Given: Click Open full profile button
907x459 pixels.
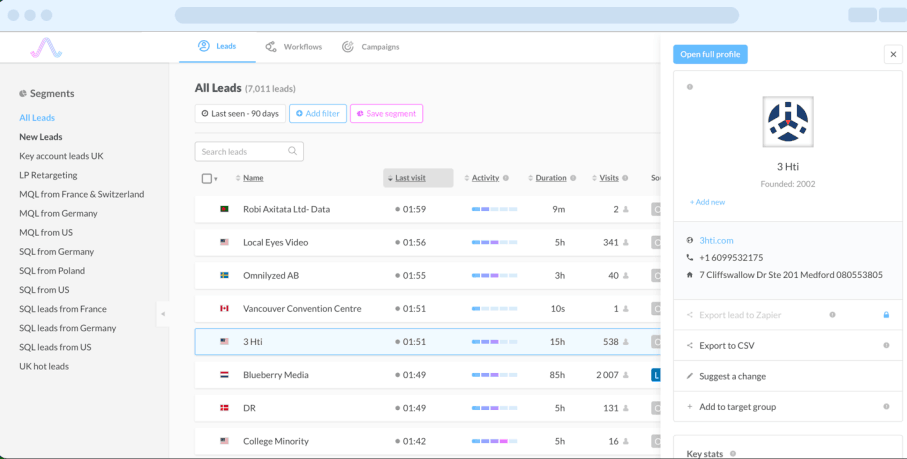Looking at the screenshot, I should (710, 54).
